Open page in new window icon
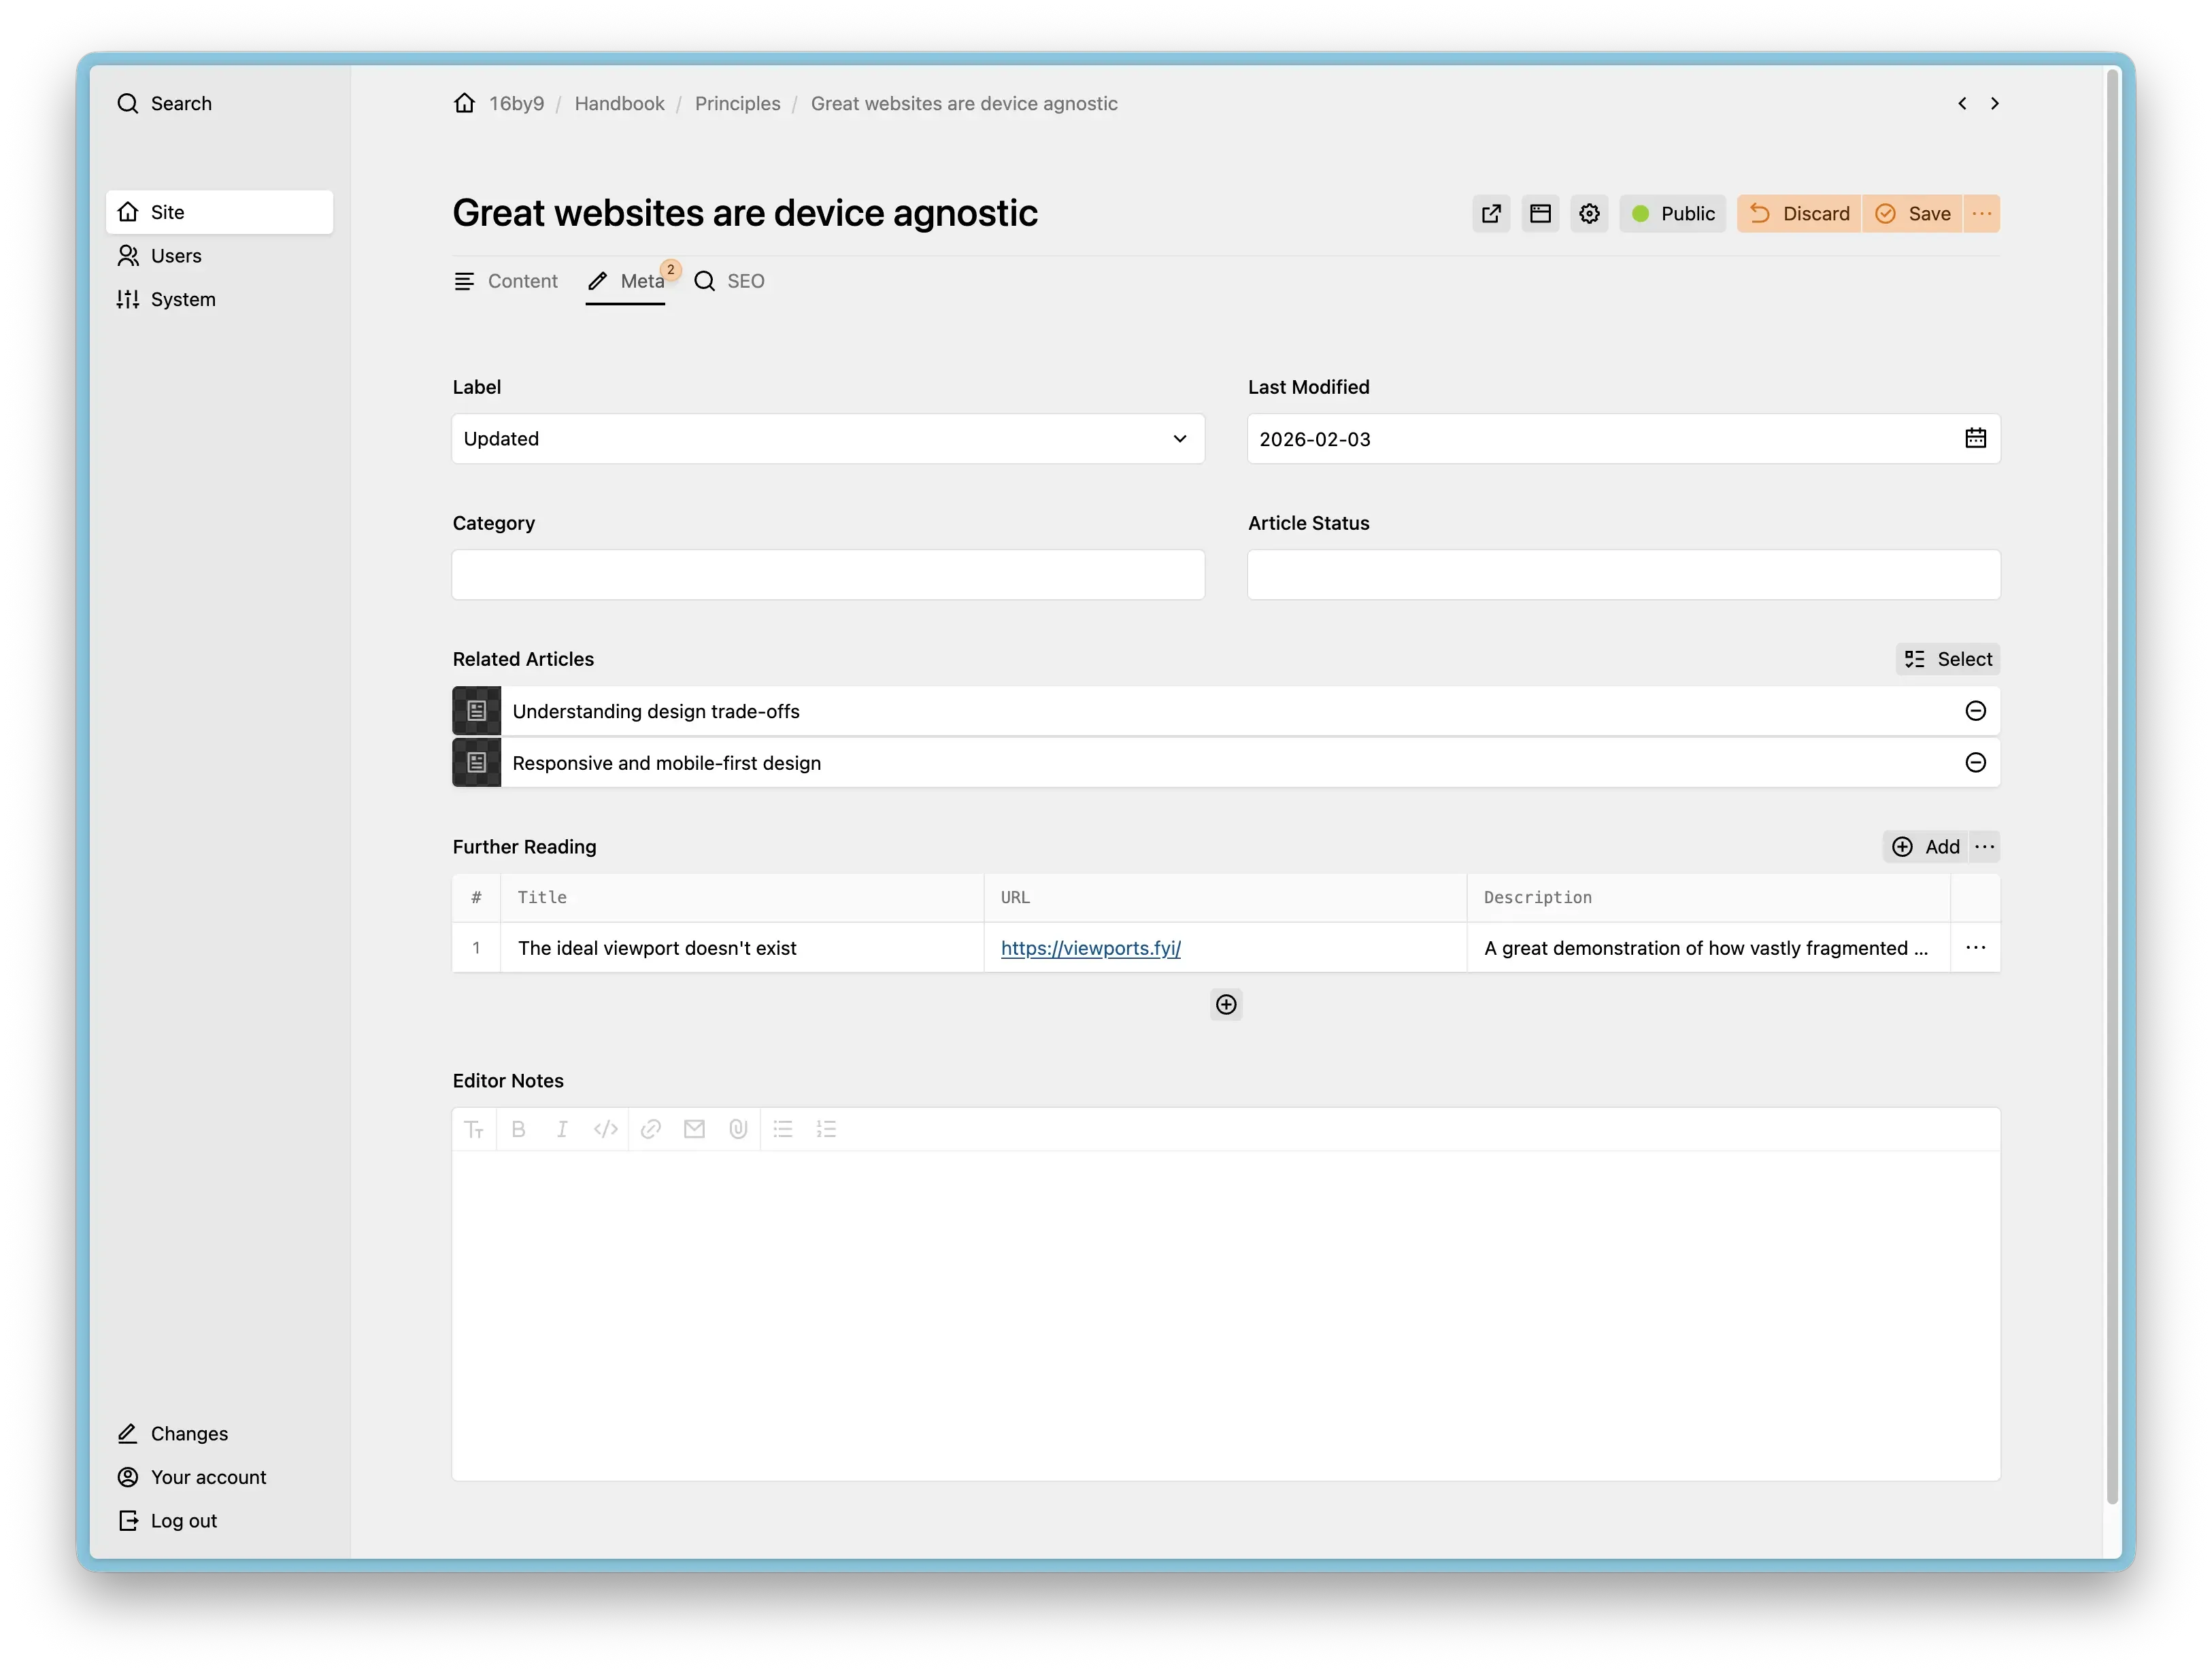Viewport: 2212px width, 1673px height. [x=1491, y=214]
